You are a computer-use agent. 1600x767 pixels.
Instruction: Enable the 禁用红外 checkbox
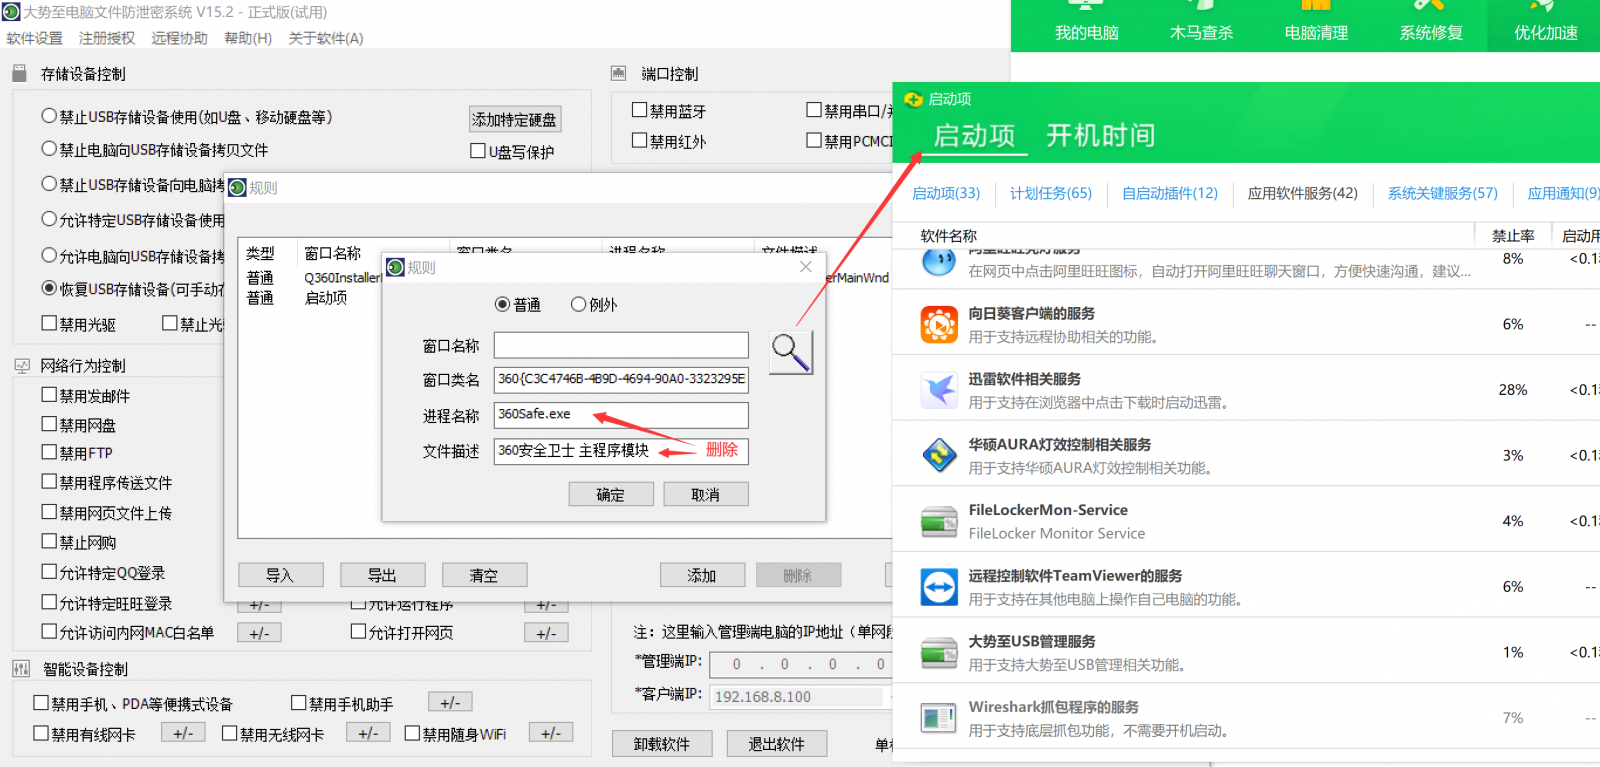639,141
